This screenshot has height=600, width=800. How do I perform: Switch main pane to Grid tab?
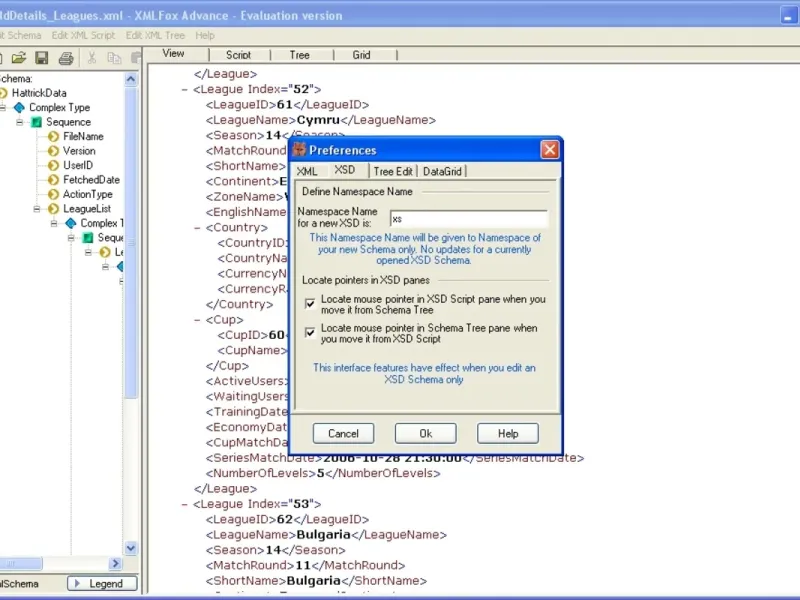tap(361, 55)
